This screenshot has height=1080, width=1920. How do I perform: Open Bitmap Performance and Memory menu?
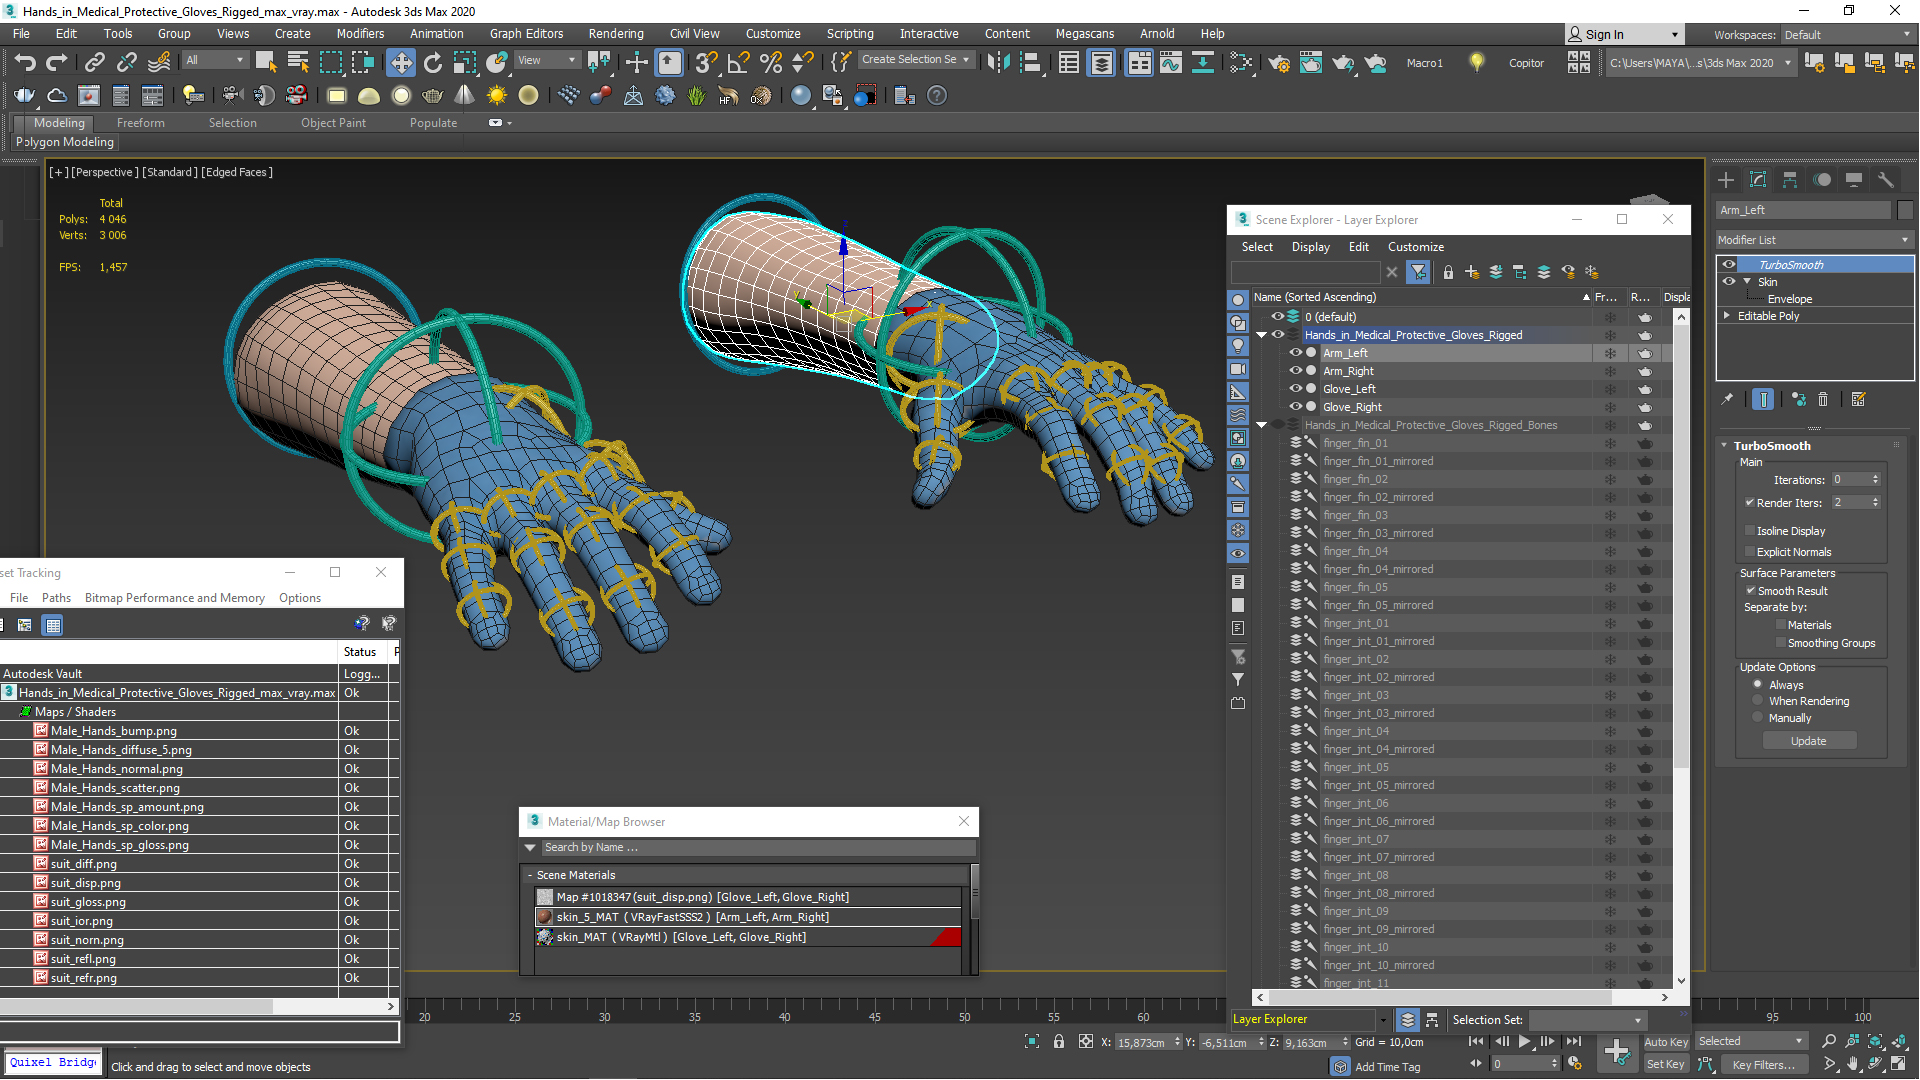(x=175, y=598)
